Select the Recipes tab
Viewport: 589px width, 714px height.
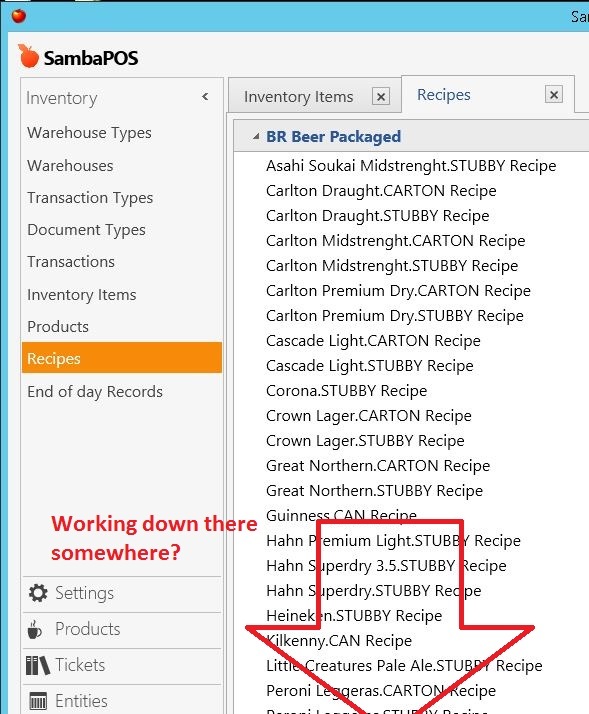tap(444, 94)
